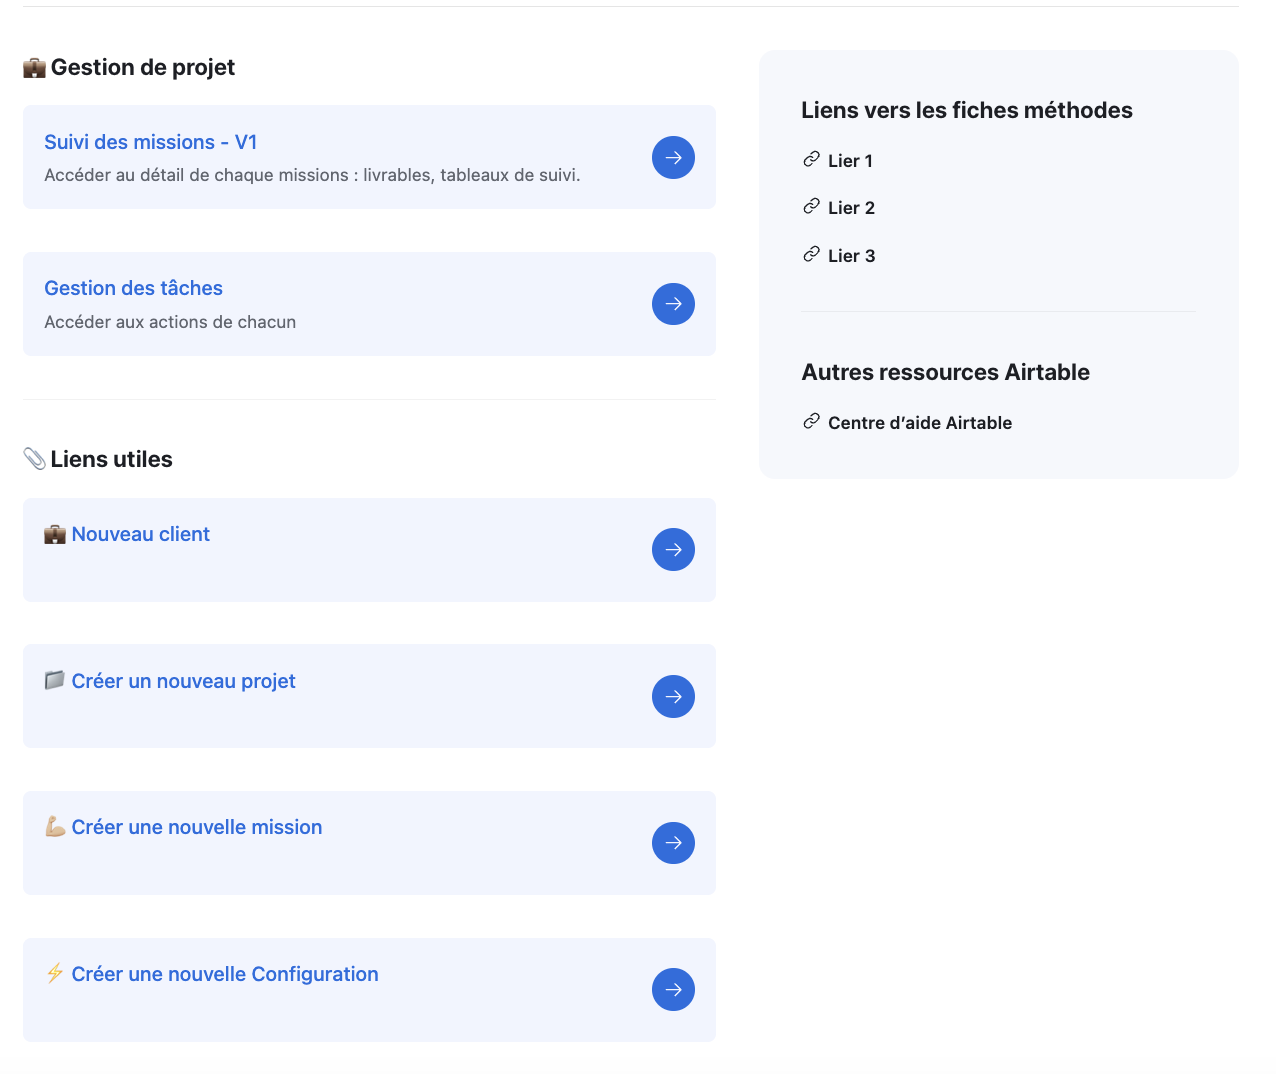This screenshot has height=1074, width=1276.
Task: Open Lier 2 in fiches méthodes
Action: tap(851, 207)
